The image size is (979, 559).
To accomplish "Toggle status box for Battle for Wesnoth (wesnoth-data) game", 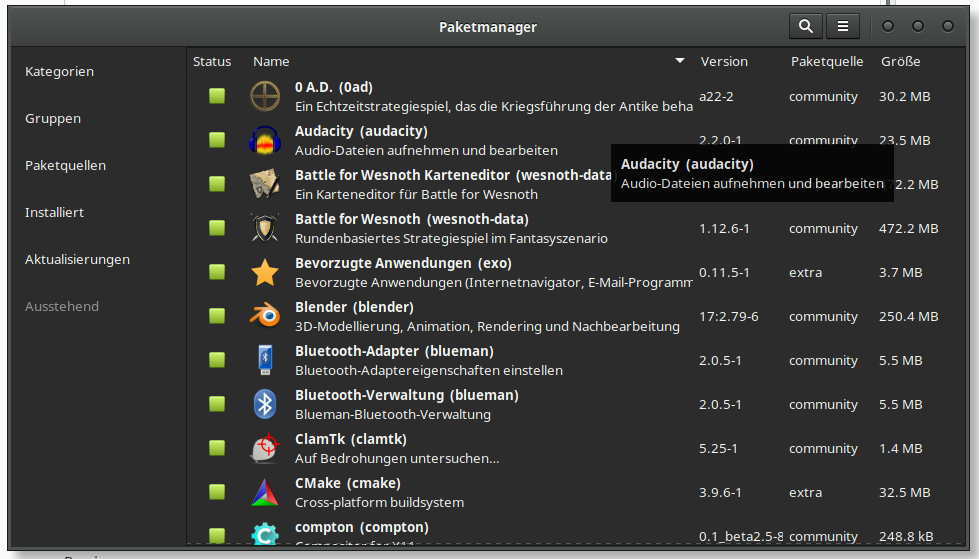I will pos(217,228).
